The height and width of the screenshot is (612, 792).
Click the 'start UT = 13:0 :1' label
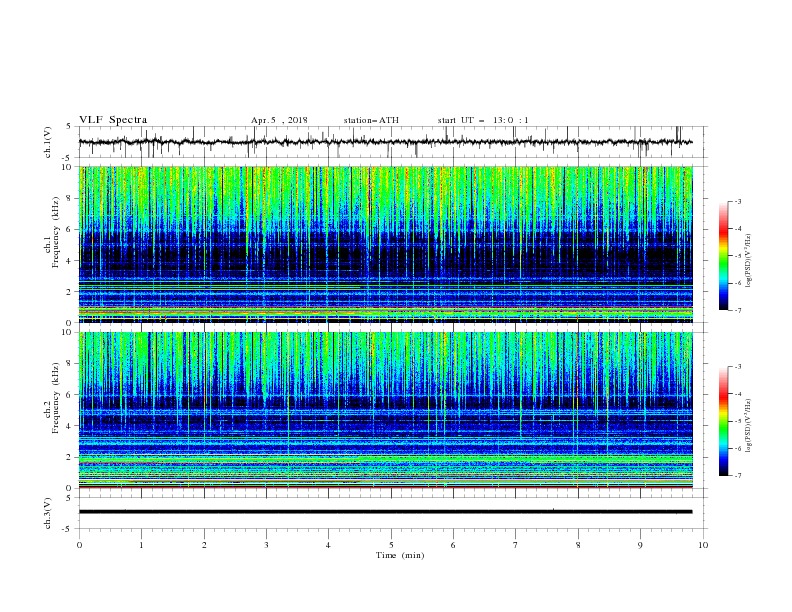[483, 120]
